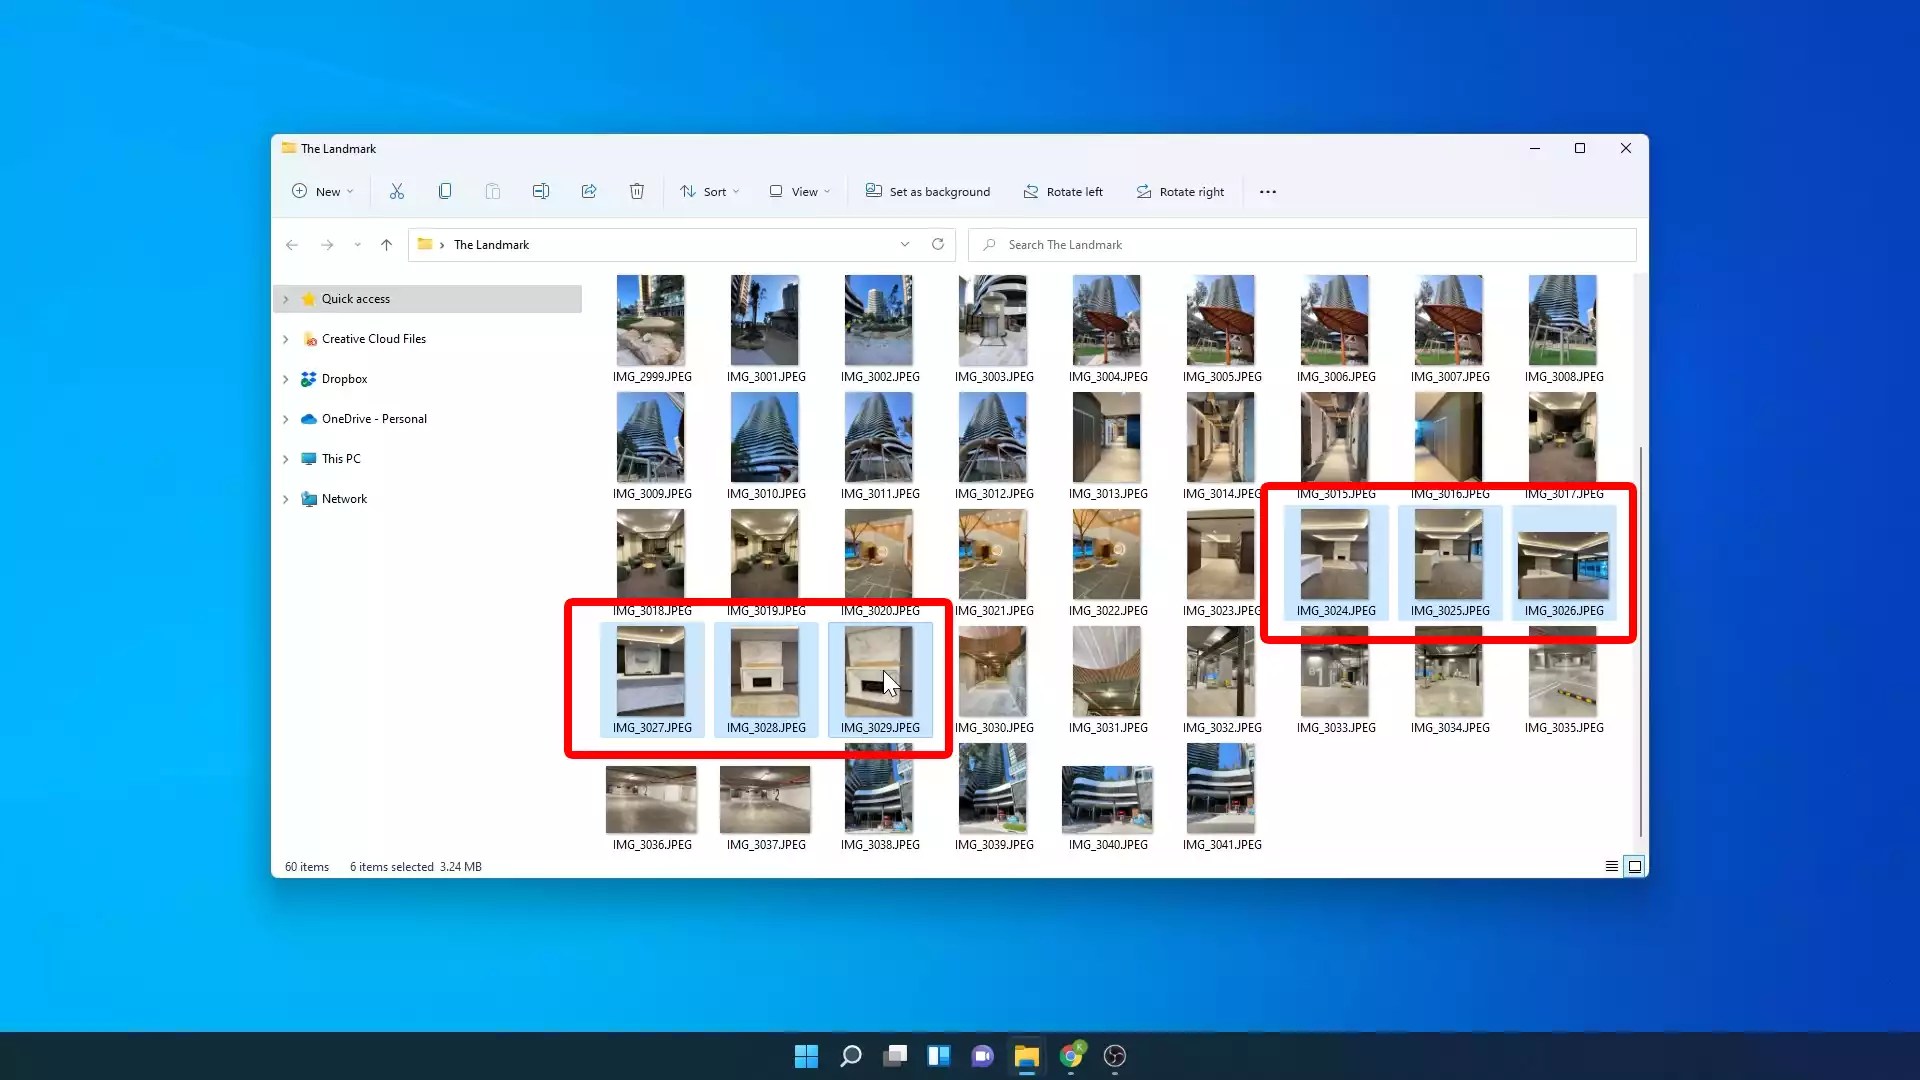The width and height of the screenshot is (1920, 1080).
Task: Cut the selected files
Action: click(x=396, y=191)
